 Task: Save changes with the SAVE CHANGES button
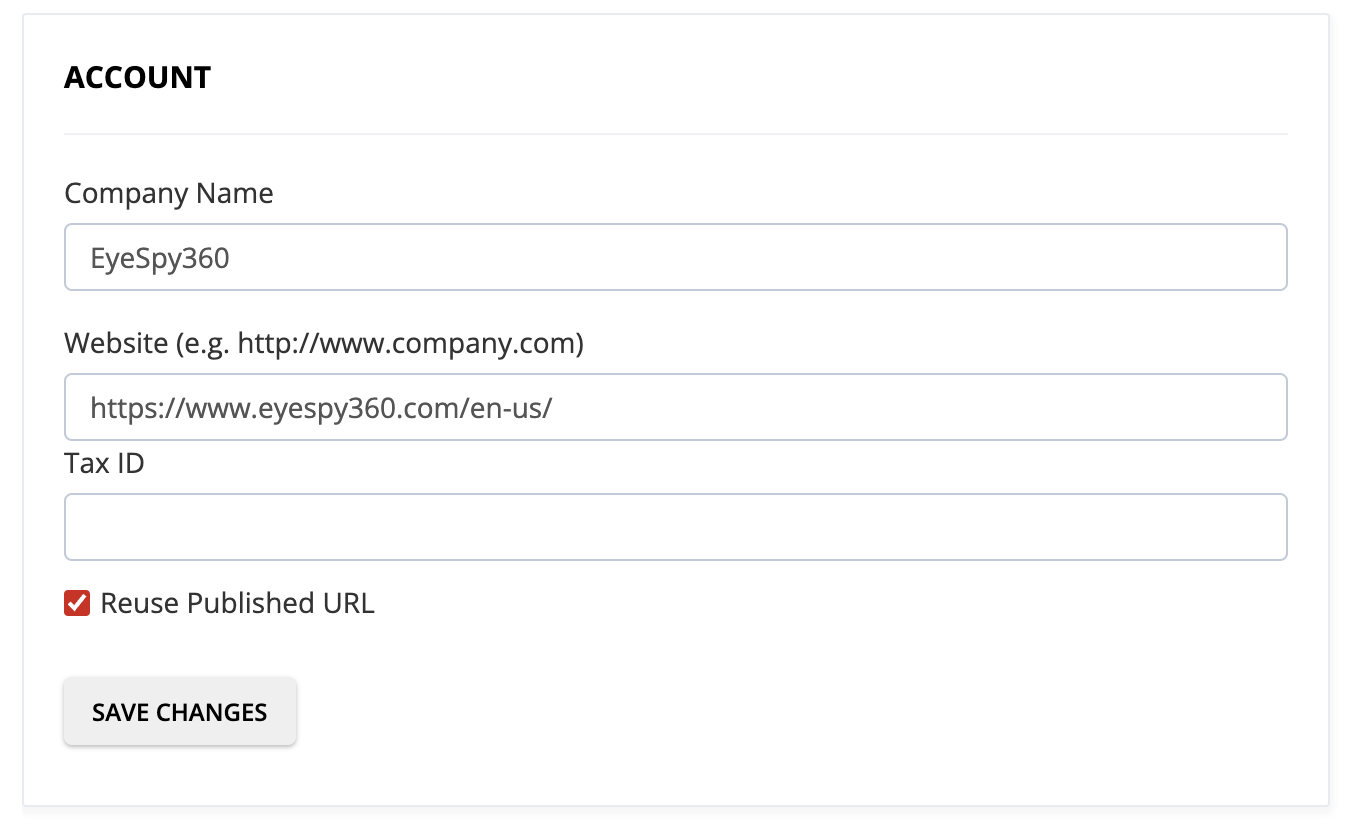pos(180,712)
